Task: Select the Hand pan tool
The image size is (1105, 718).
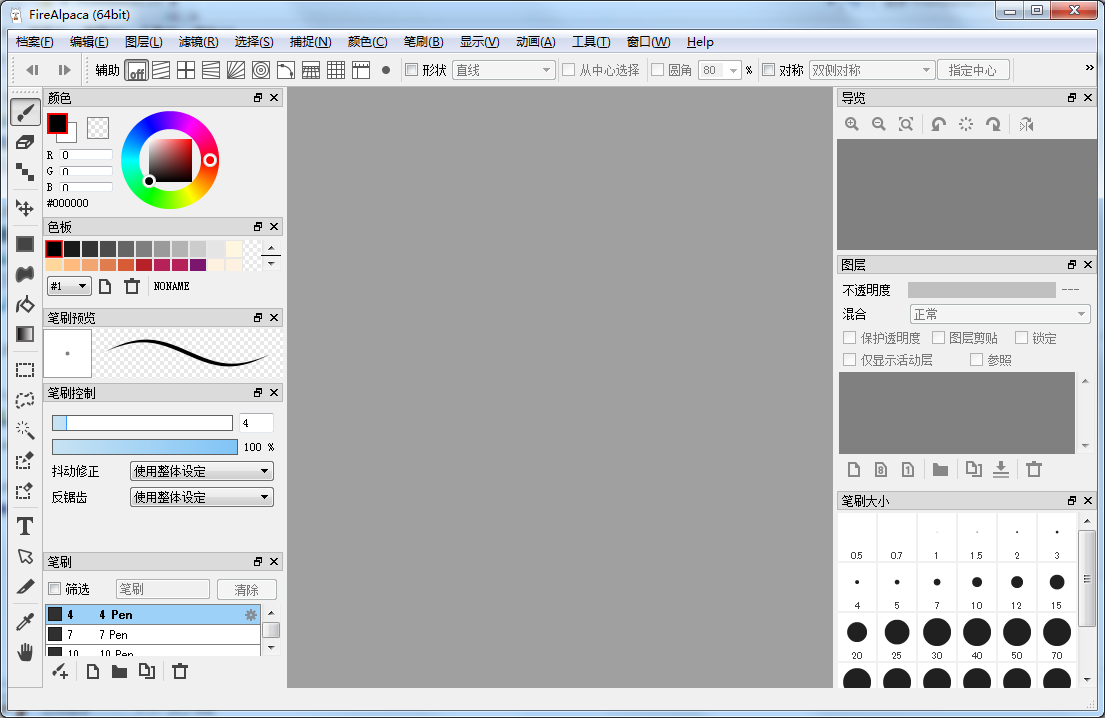Action: click(25, 652)
